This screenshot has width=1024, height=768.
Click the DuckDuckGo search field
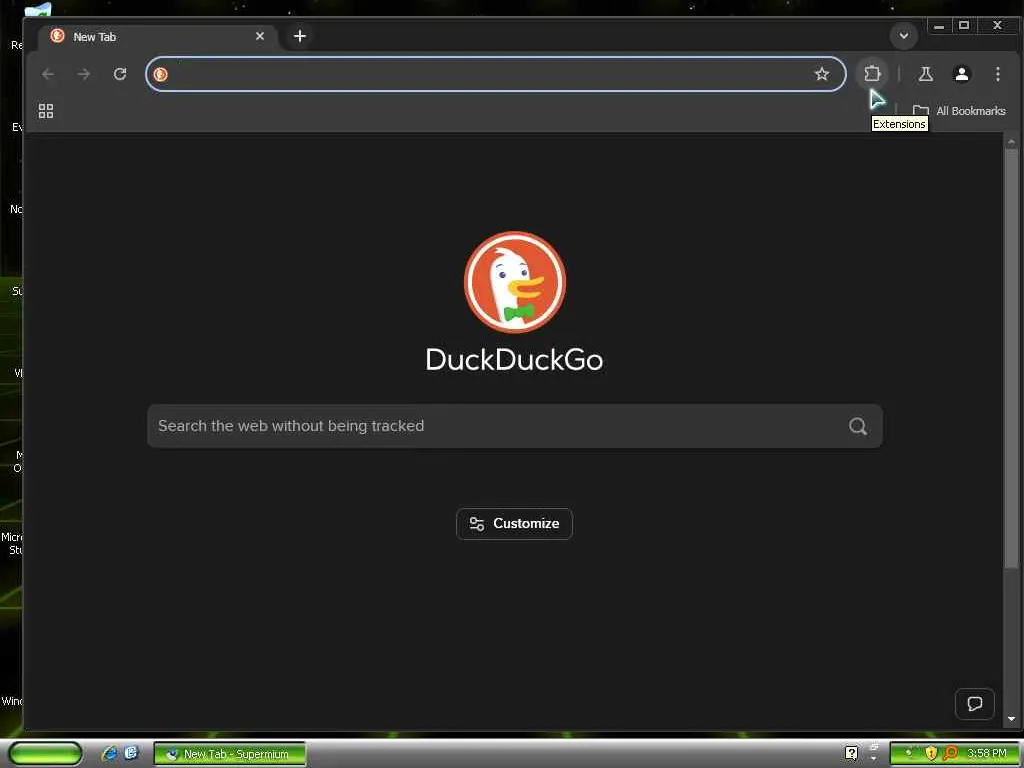pyautogui.click(x=515, y=426)
